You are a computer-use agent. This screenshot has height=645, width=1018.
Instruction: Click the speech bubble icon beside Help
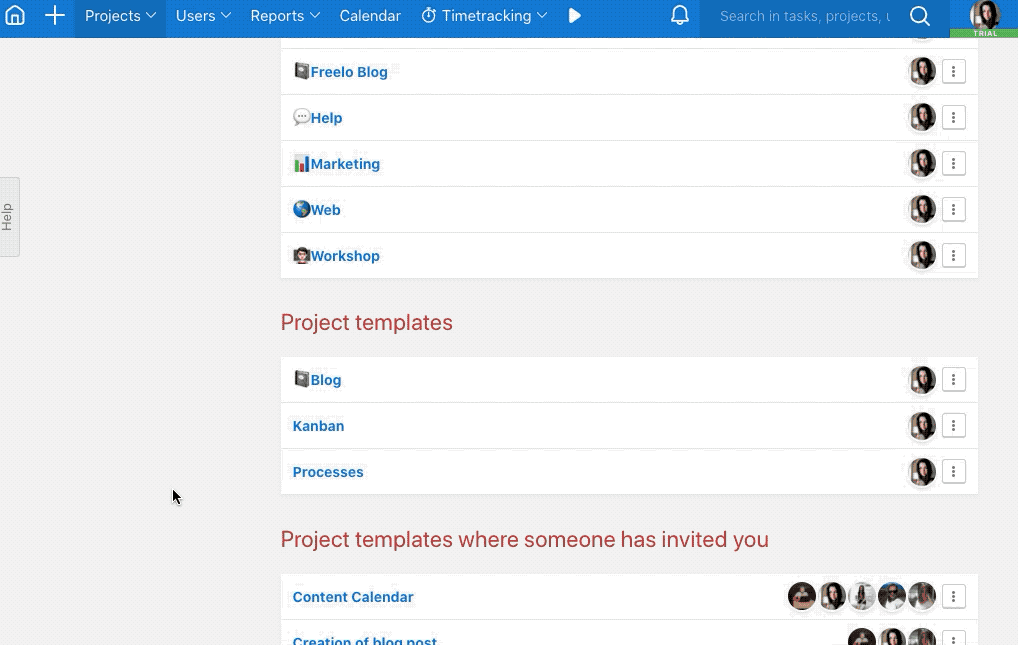coord(301,117)
